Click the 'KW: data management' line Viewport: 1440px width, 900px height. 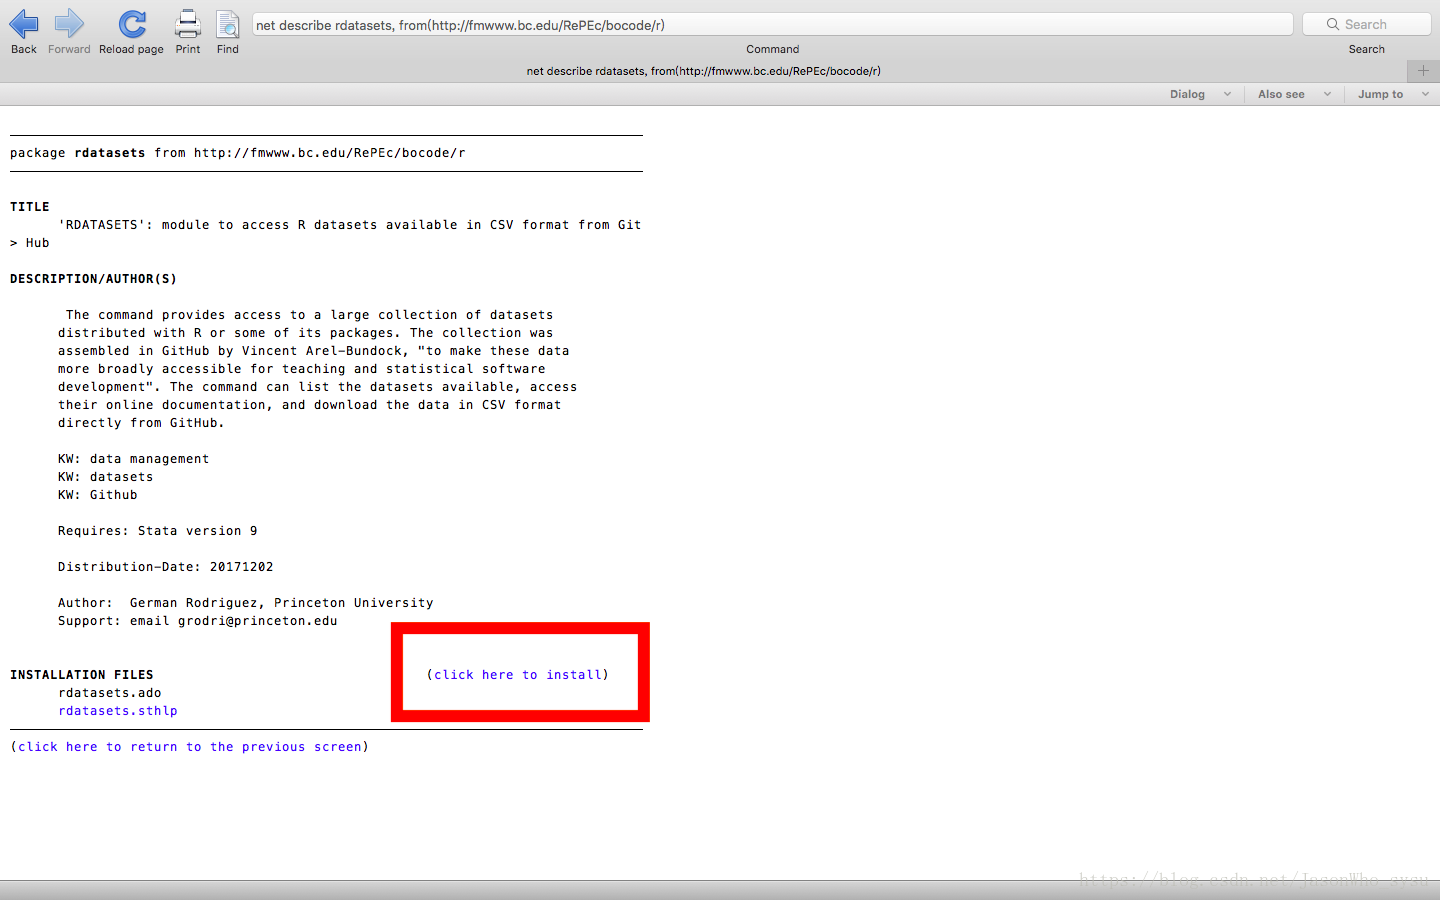coord(133,459)
